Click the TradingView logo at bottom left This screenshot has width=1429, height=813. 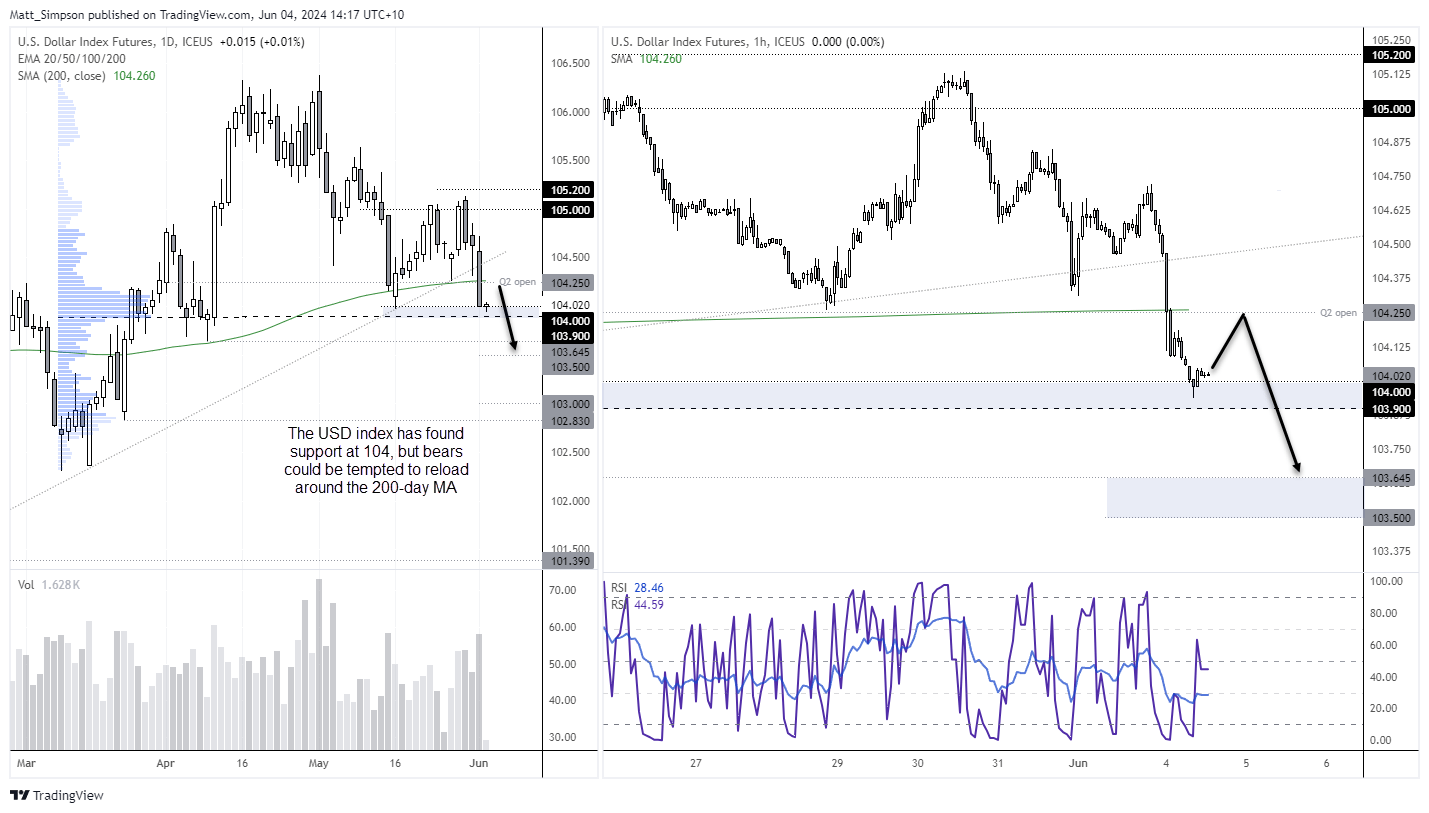pos(57,796)
